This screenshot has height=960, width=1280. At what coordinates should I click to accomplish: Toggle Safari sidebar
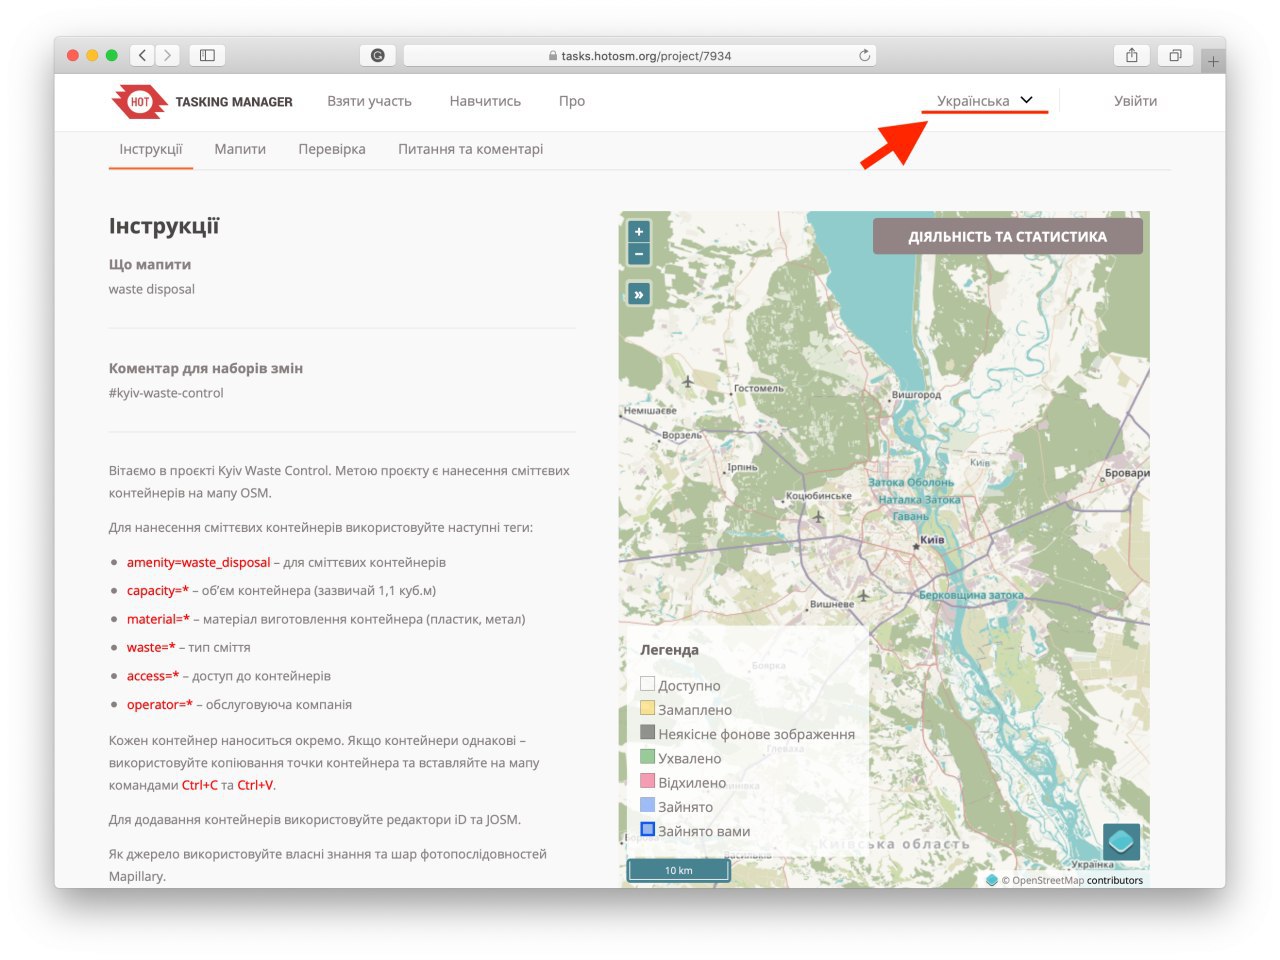click(207, 55)
